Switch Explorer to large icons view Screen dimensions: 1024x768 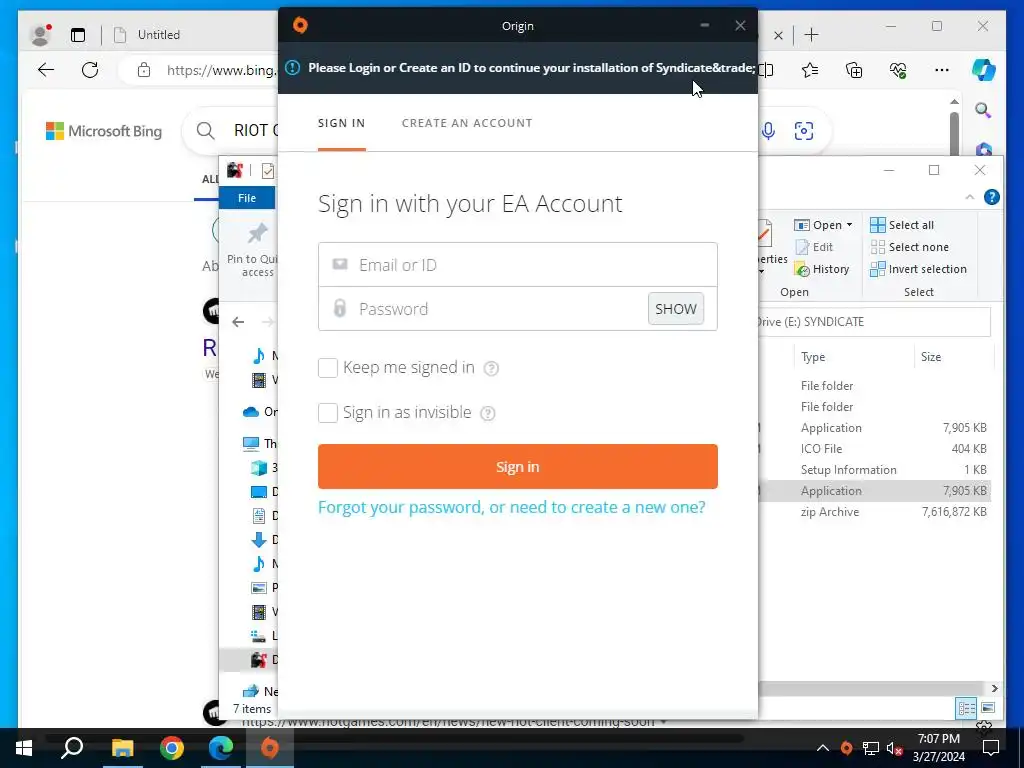pos(989,708)
